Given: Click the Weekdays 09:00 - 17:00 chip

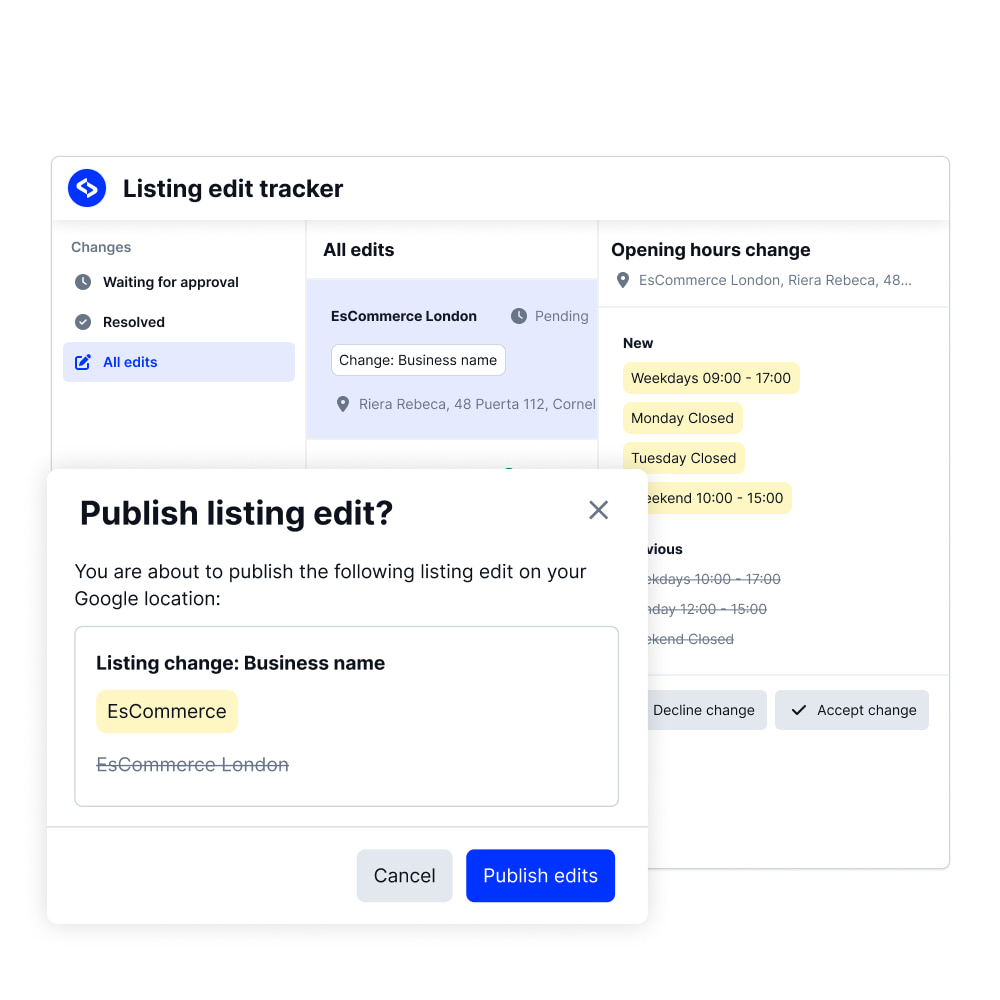Looking at the screenshot, I should [x=711, y=378].
